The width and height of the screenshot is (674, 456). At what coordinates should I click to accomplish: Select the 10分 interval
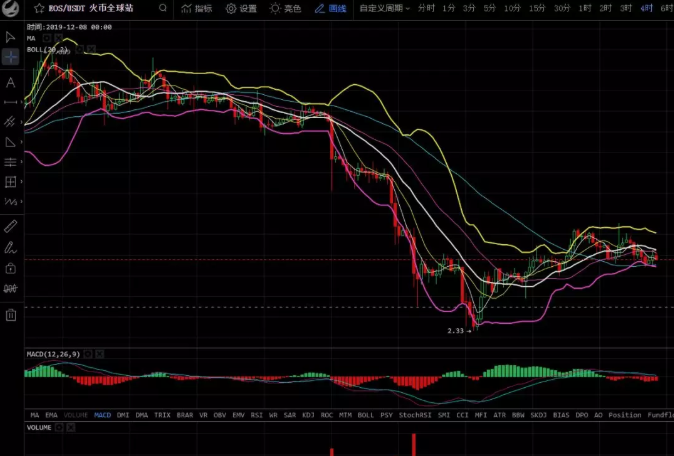tap(512, 8)
